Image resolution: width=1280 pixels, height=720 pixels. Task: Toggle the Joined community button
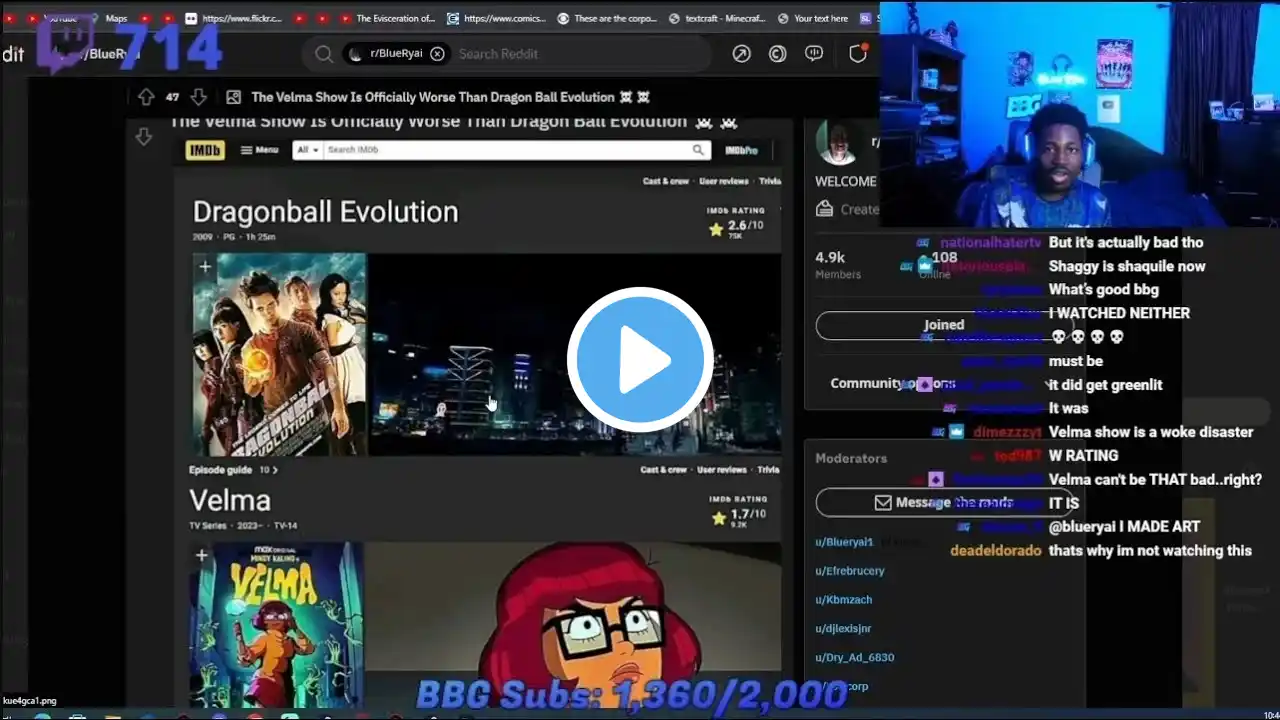(x=943, y=325)
